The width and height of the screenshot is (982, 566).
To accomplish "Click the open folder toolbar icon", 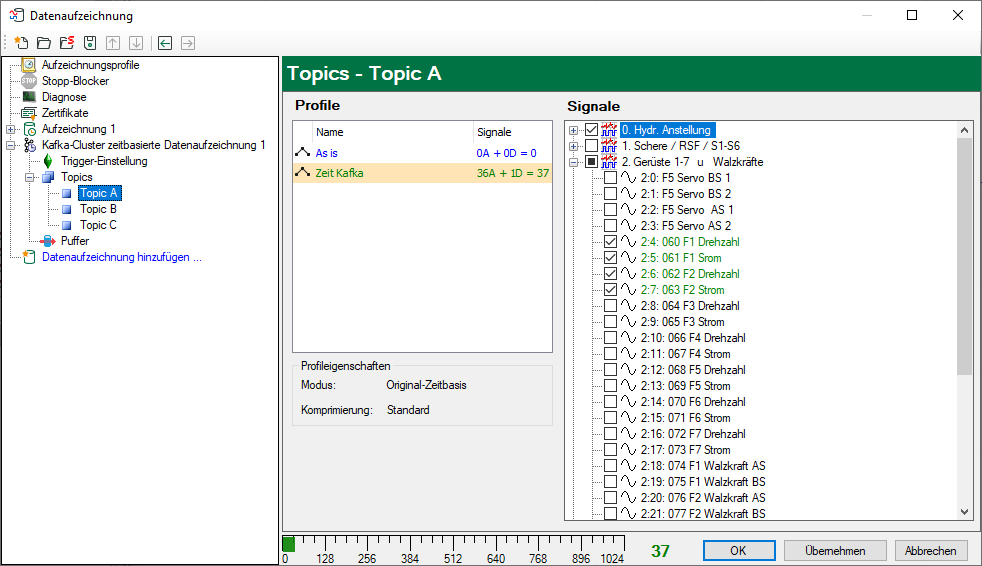I will point(43,43).
